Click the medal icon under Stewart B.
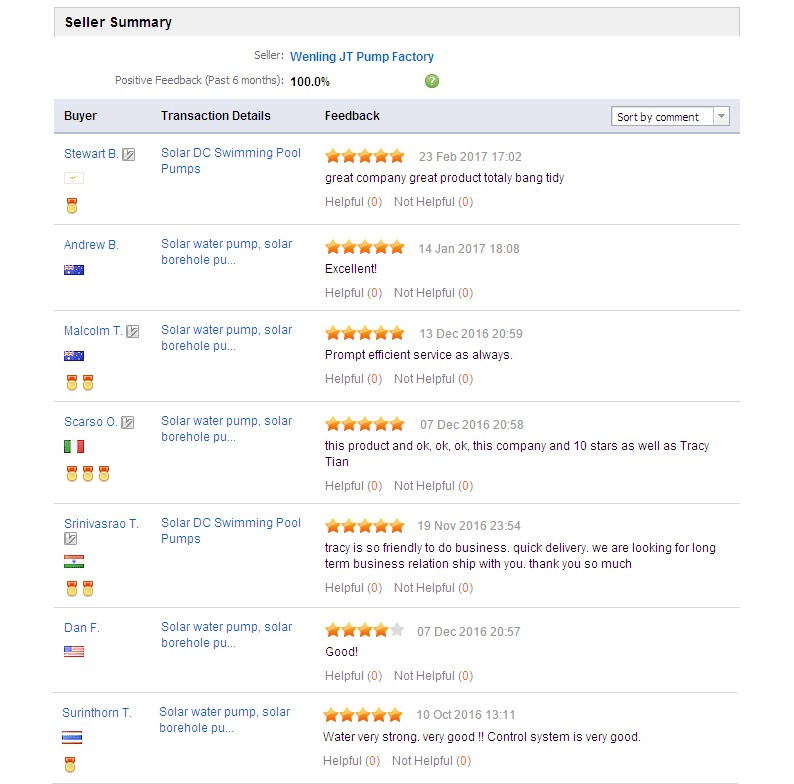794x784 pixels. (72, 205)
